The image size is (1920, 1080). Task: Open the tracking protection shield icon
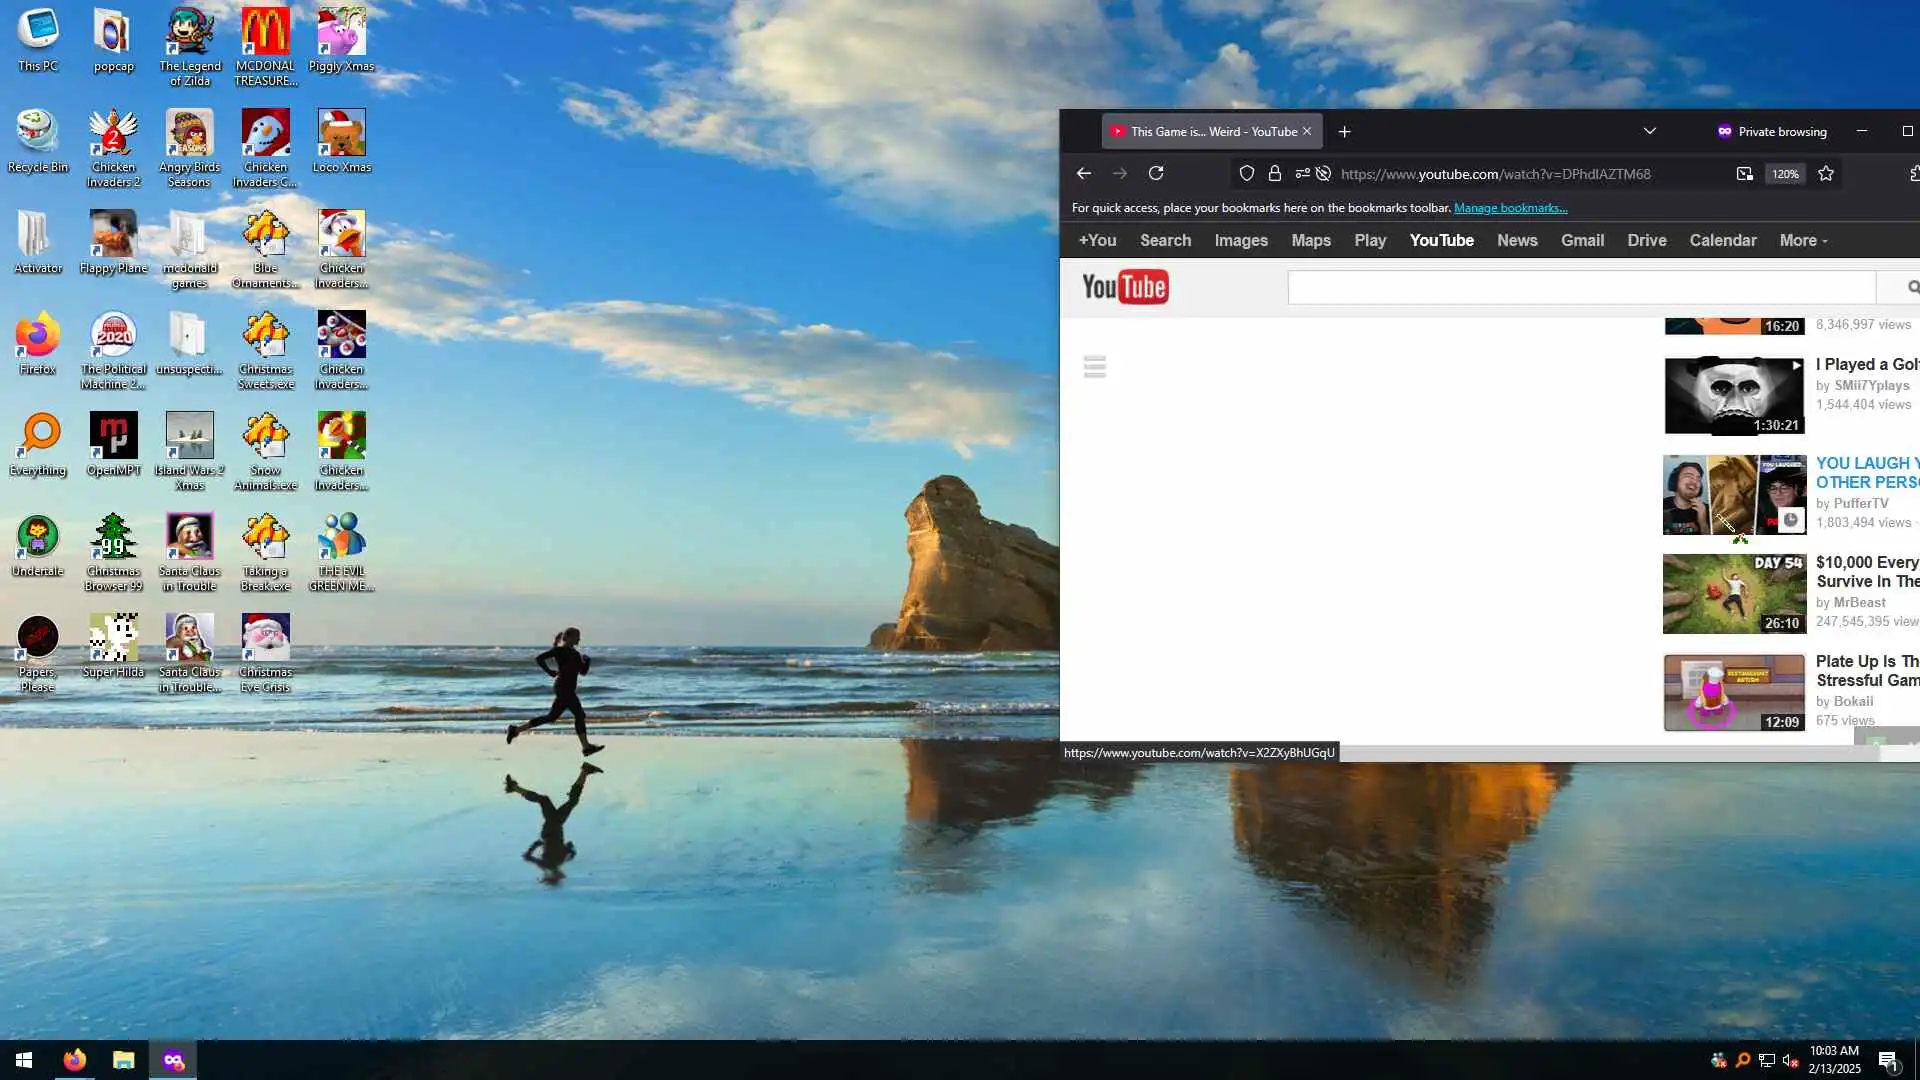1246,173
